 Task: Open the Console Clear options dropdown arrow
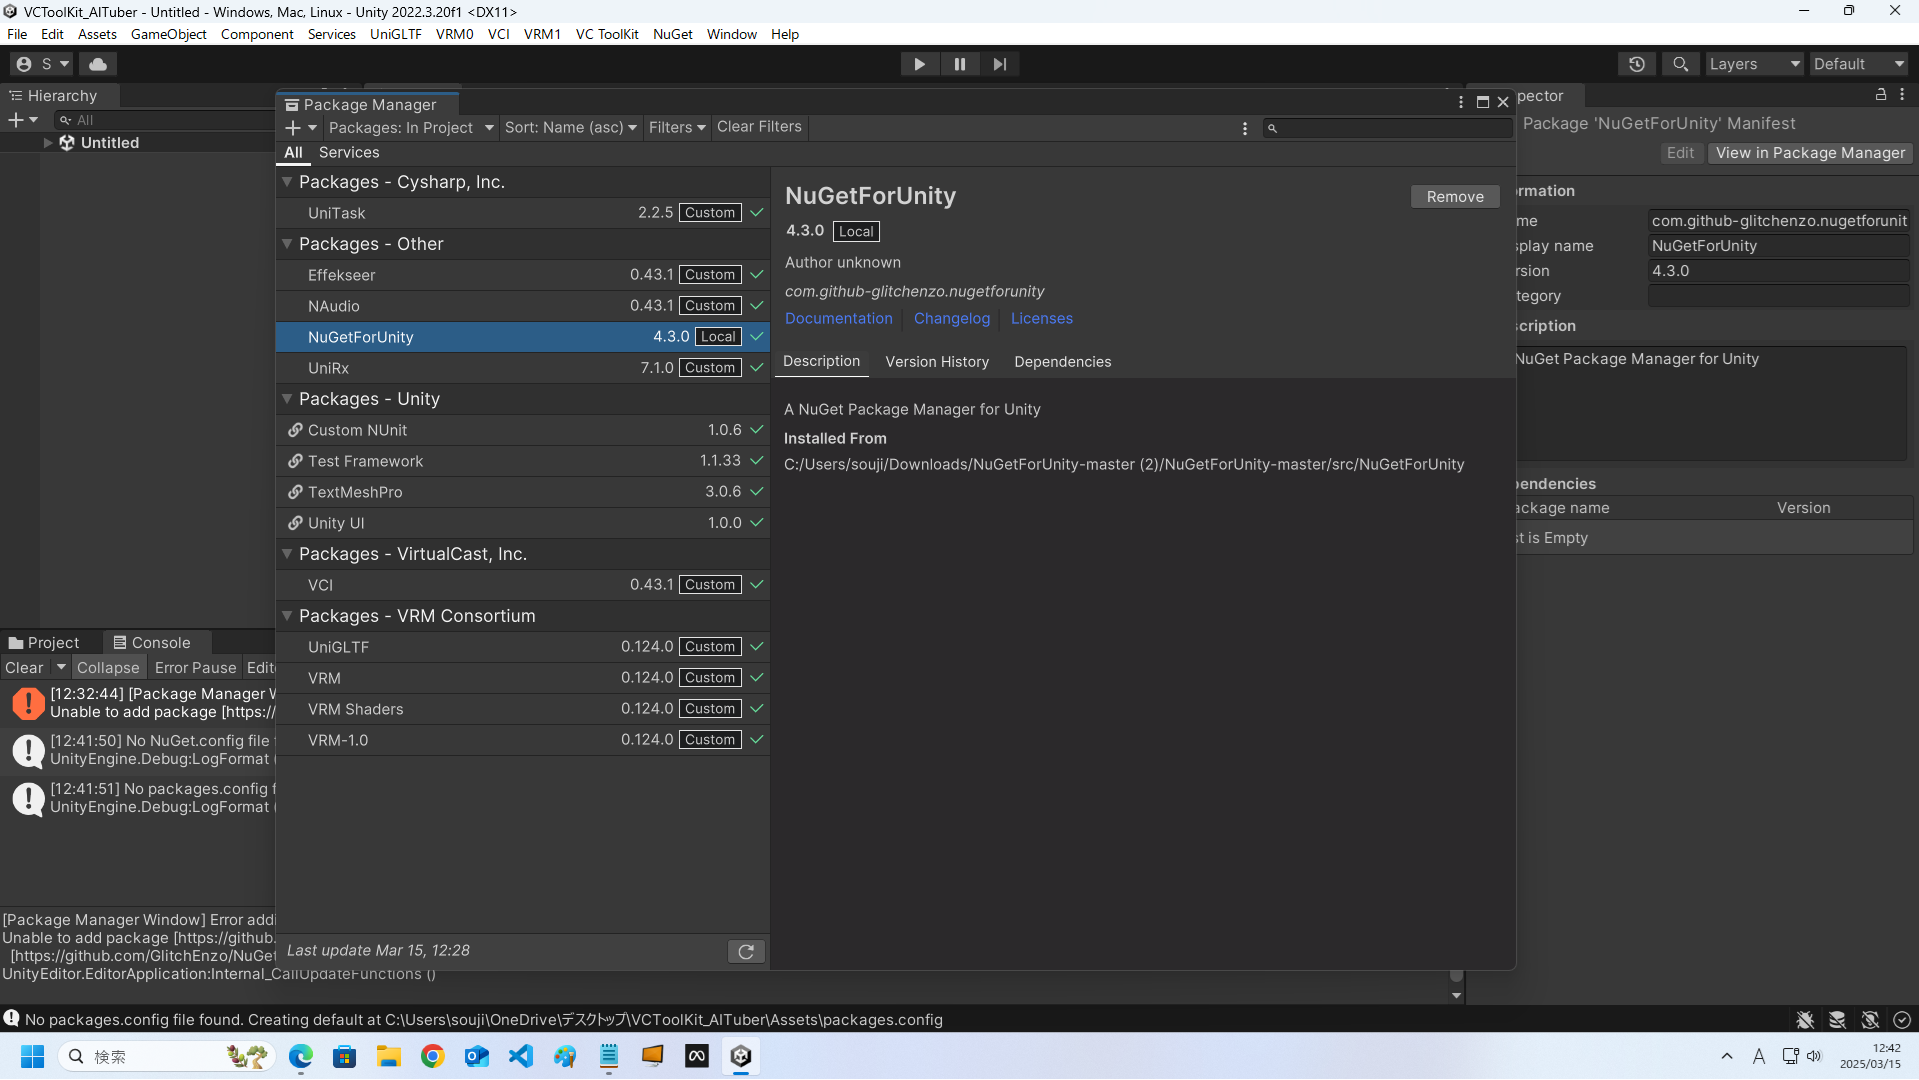(x=61, y=668)
